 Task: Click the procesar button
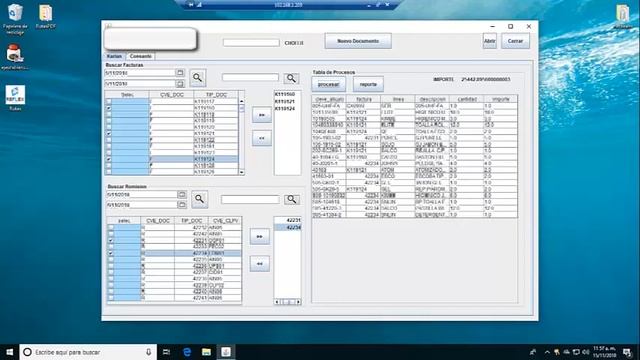pyautogui.click(x=329, y=84)
